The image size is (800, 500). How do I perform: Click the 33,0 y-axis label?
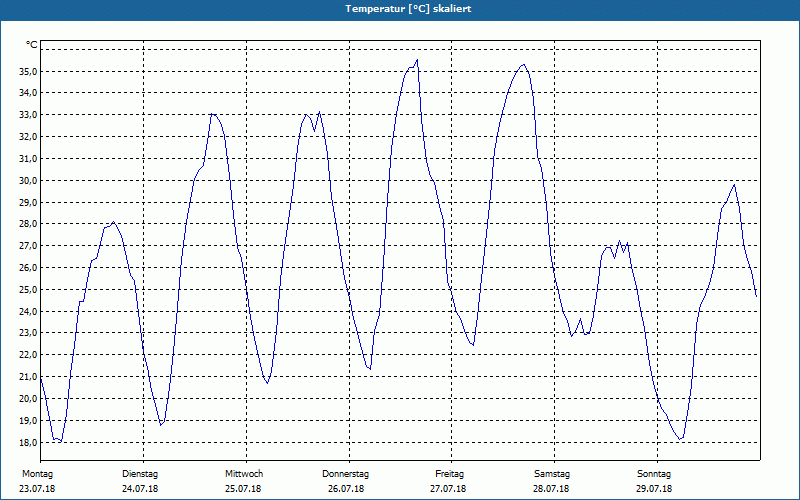click(28, 115)
